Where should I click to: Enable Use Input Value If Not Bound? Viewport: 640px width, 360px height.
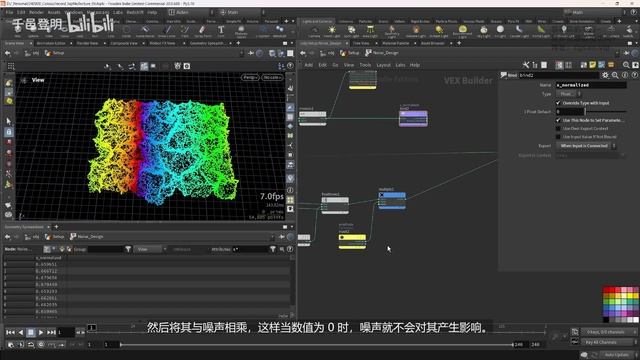558,137
